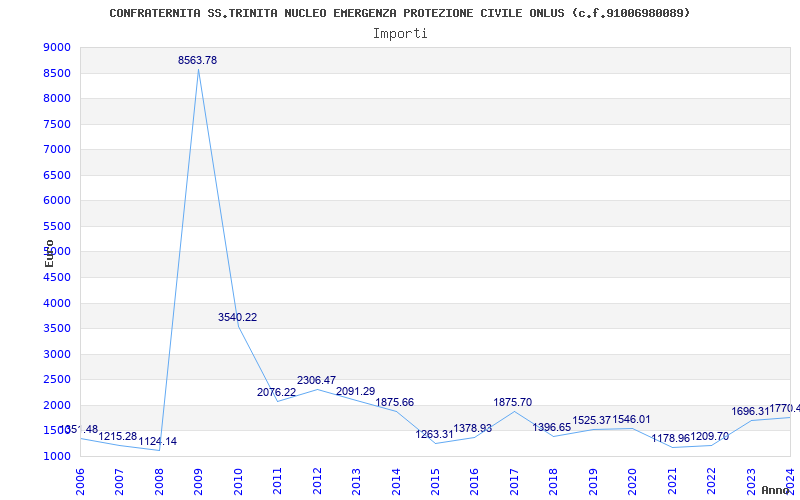The height and width of the screenshot is (500, 800).
Task: Select the 2306.47 data label
Action: tap(316, 381)
